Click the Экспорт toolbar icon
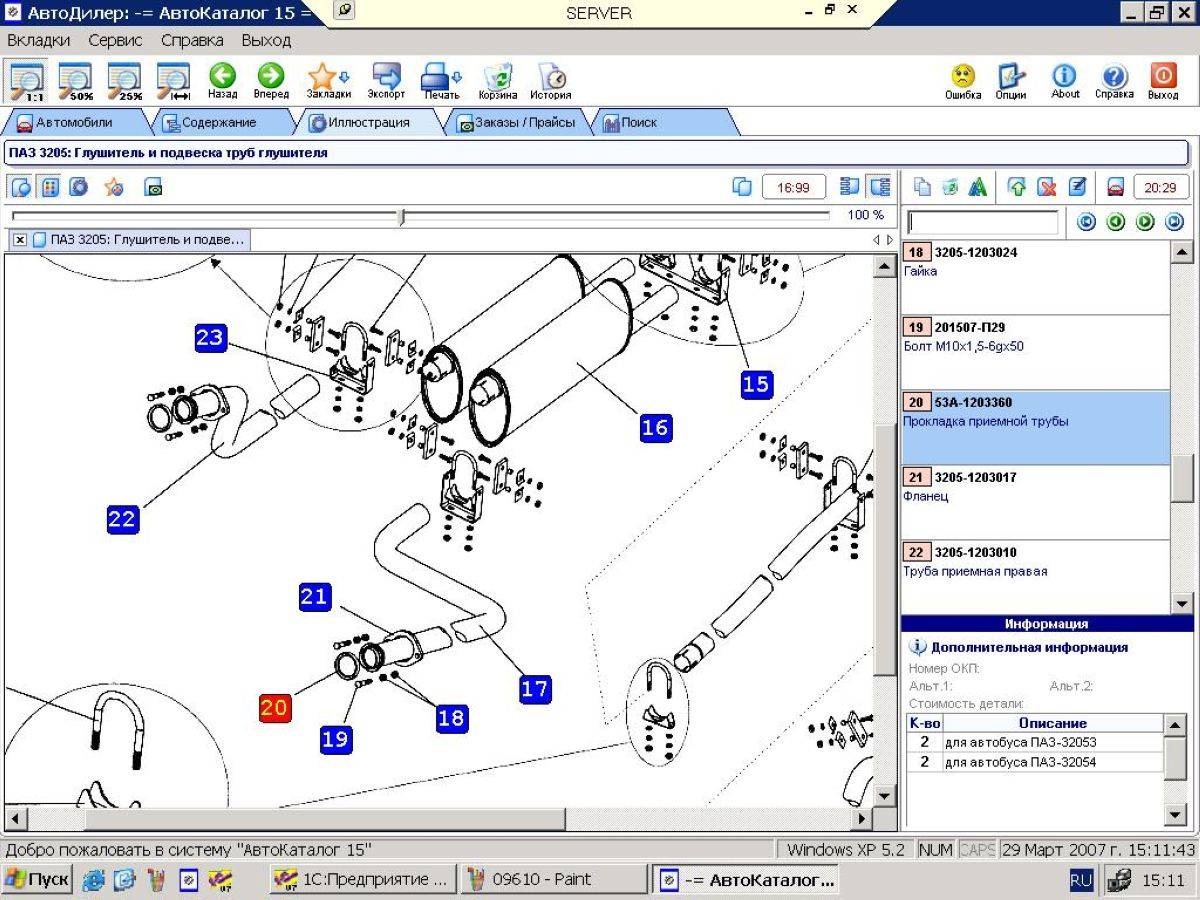1200x900 pixels. click(x=386, y=81)
